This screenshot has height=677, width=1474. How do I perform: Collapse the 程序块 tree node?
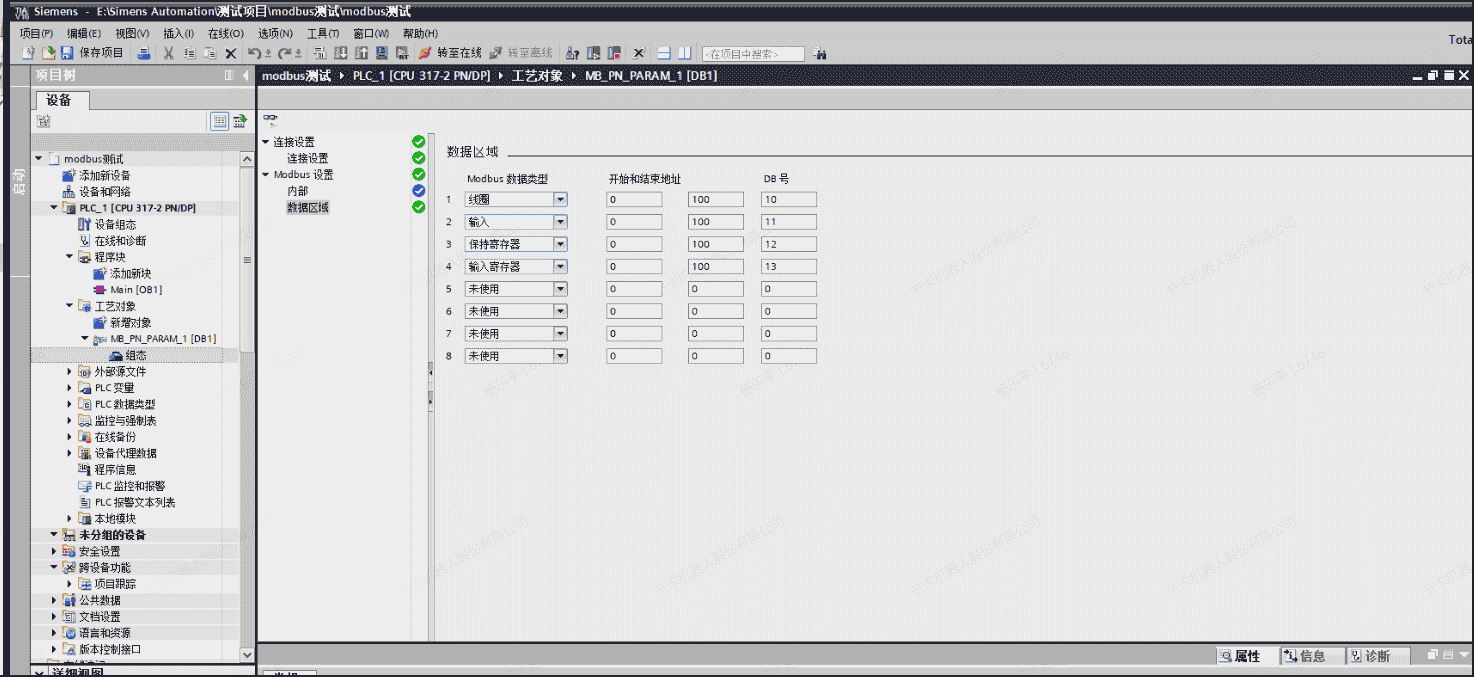tap(70, 257)
